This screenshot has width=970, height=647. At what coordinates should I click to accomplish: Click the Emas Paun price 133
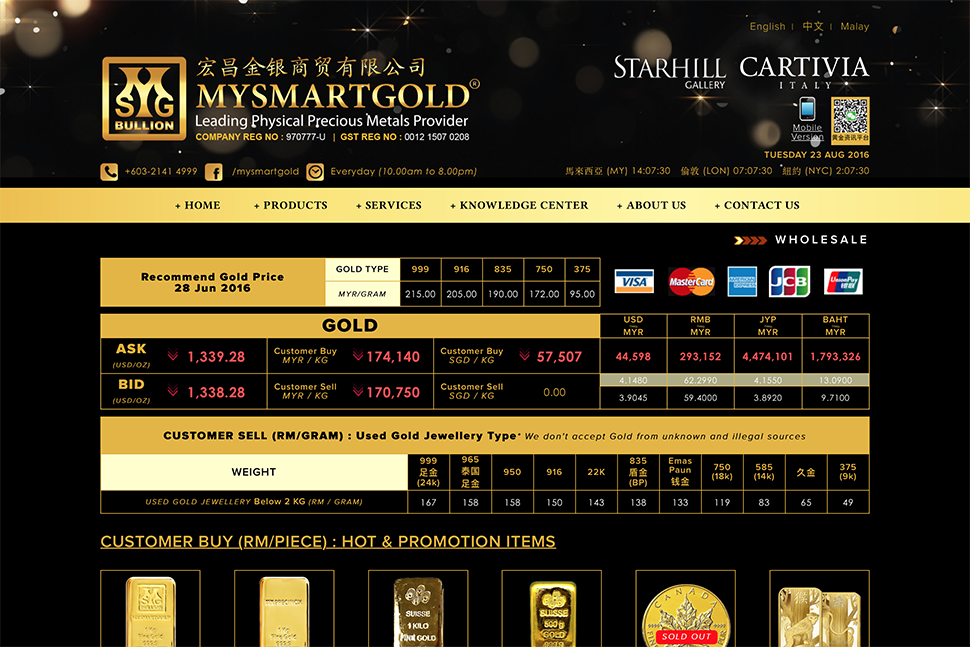(680, 502)
